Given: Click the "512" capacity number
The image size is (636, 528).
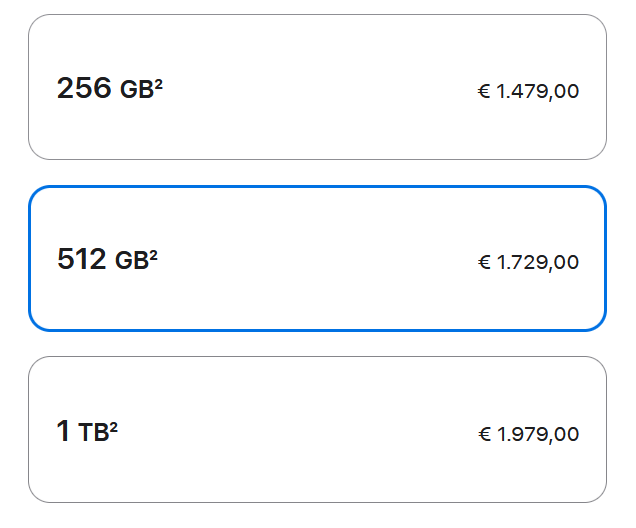Looking at the screenshot, I should 82,260.
